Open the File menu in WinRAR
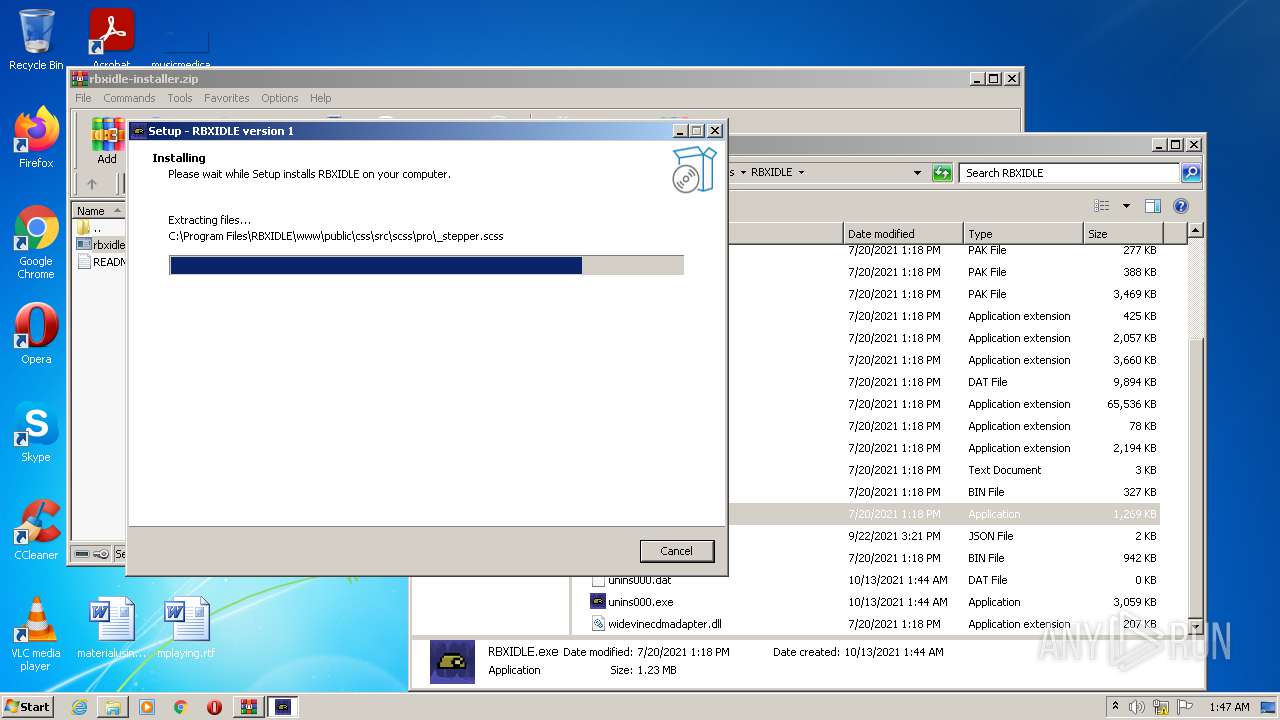The height and width of the screenshot is (720, 1280). (83, 98)
